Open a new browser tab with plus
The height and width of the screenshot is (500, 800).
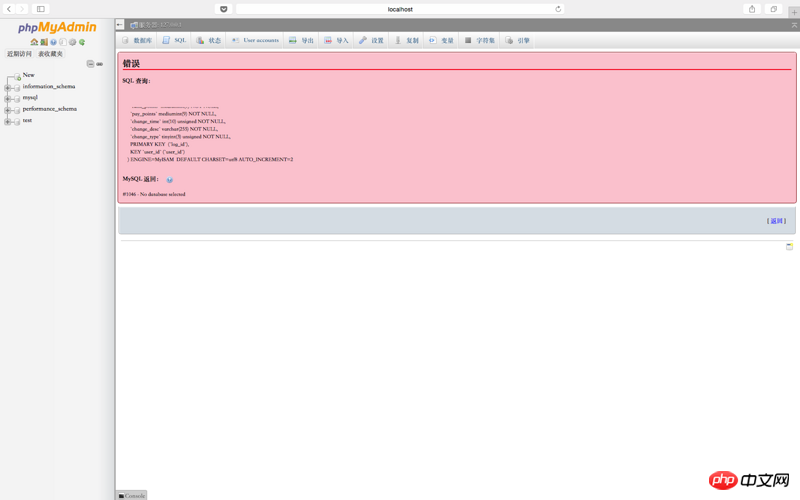pos(794,12)
